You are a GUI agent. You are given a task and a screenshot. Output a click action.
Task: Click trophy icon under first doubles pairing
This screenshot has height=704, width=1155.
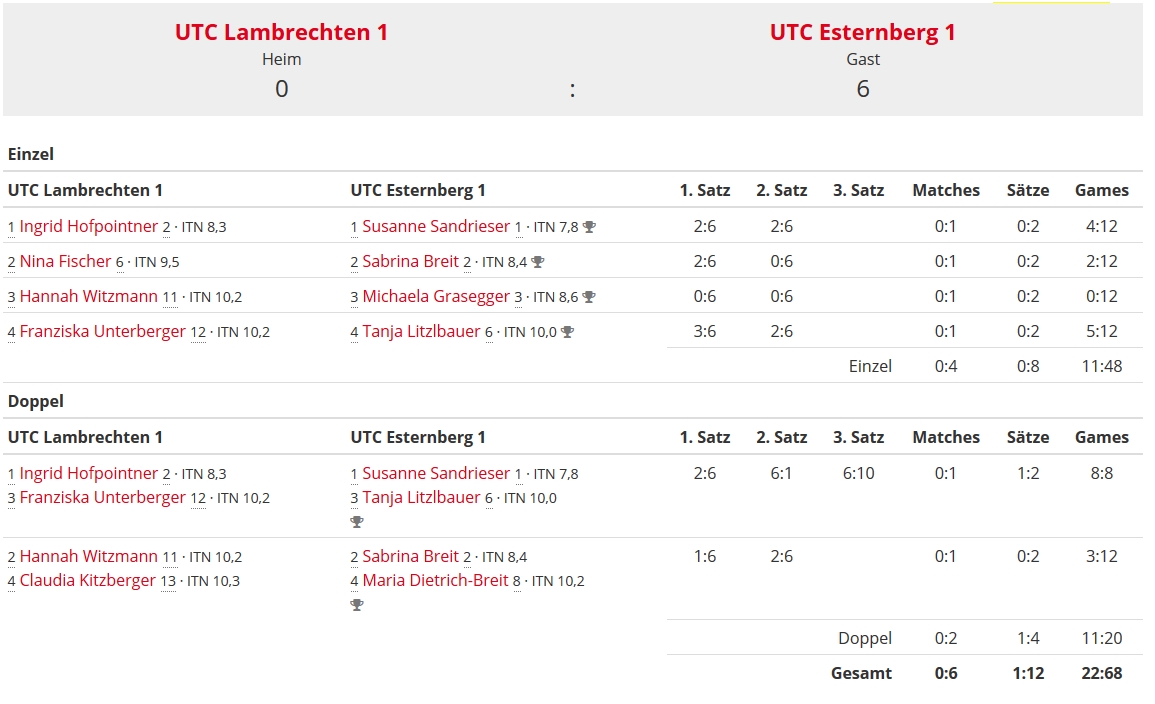click(x=357, y=522)
